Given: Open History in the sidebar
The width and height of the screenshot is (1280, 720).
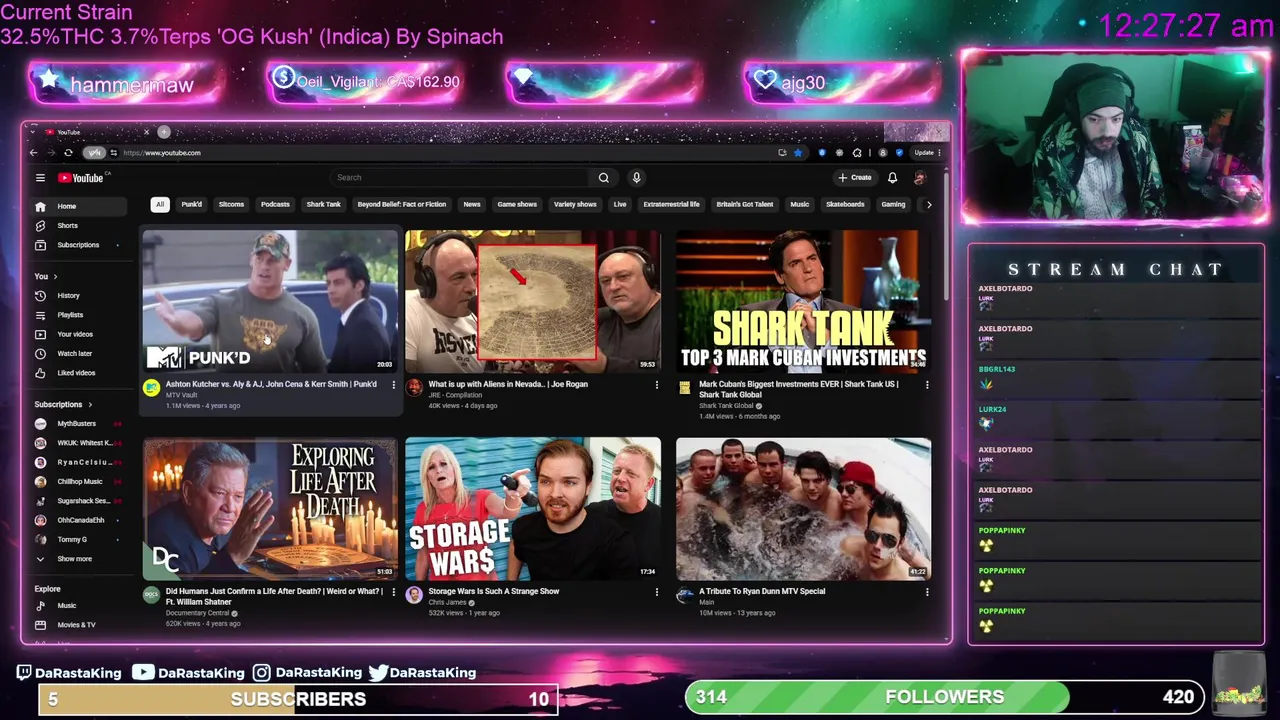Looking at the screenshot, I should coord(80,295).
